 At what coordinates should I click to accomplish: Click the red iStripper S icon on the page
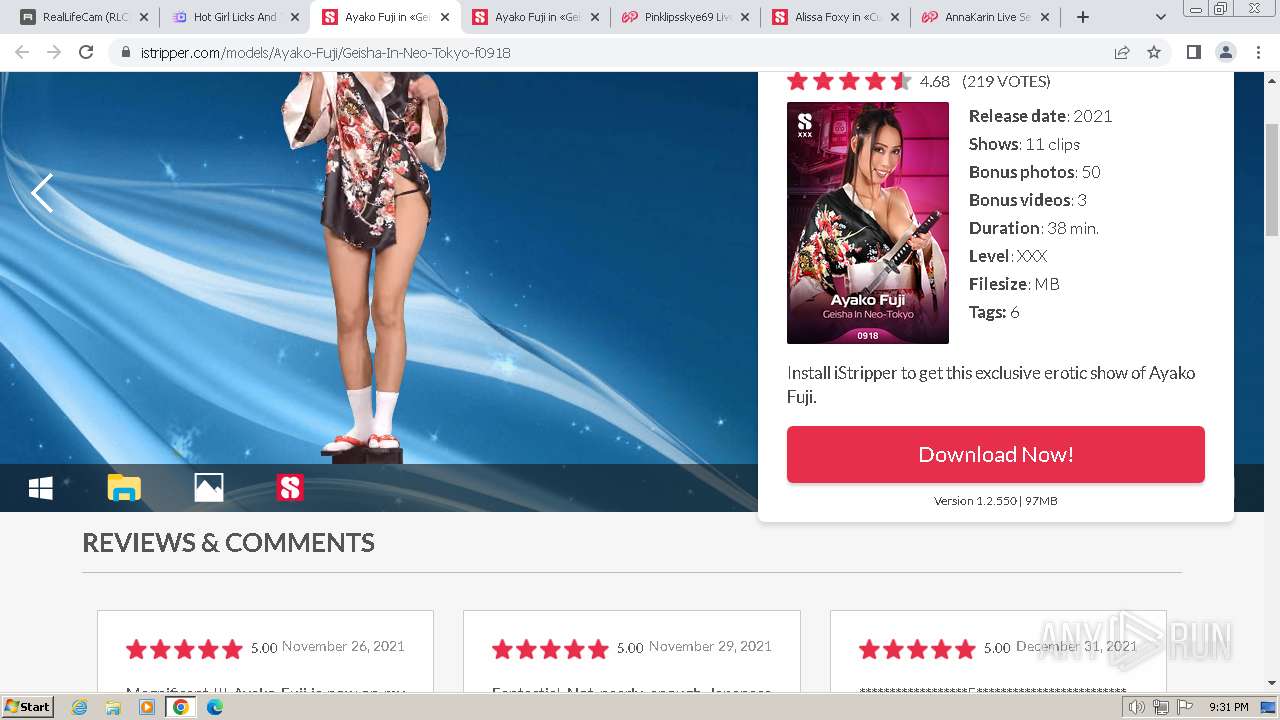[x=290, y=488]
